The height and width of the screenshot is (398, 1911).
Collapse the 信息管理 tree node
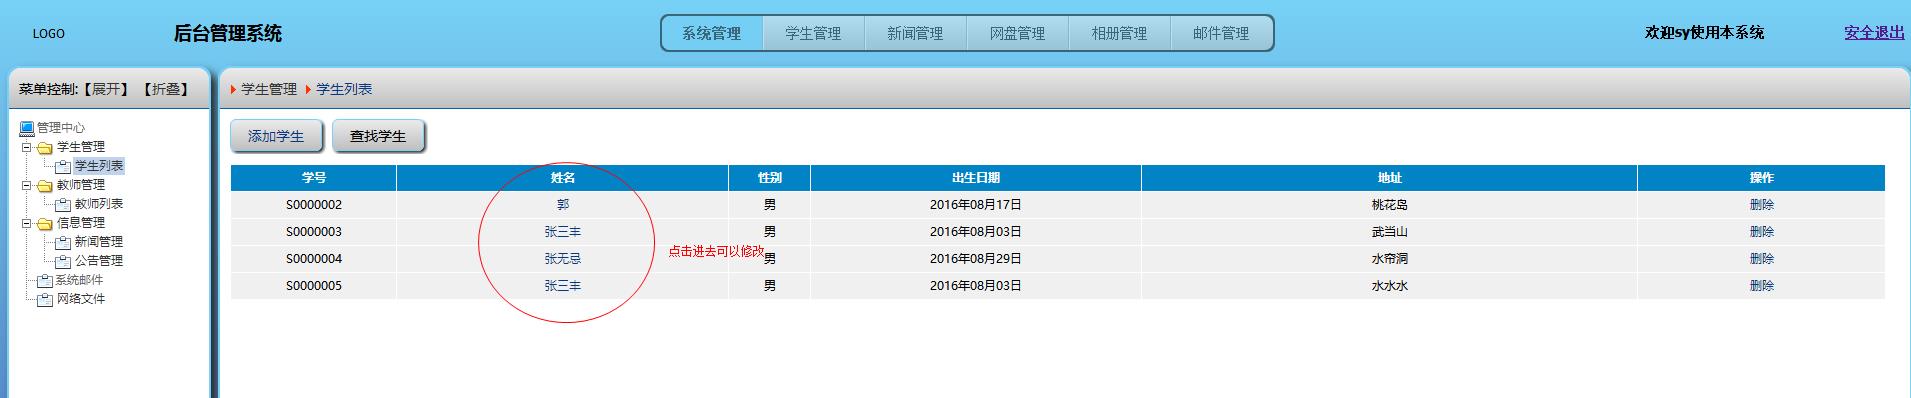[27, 223]
